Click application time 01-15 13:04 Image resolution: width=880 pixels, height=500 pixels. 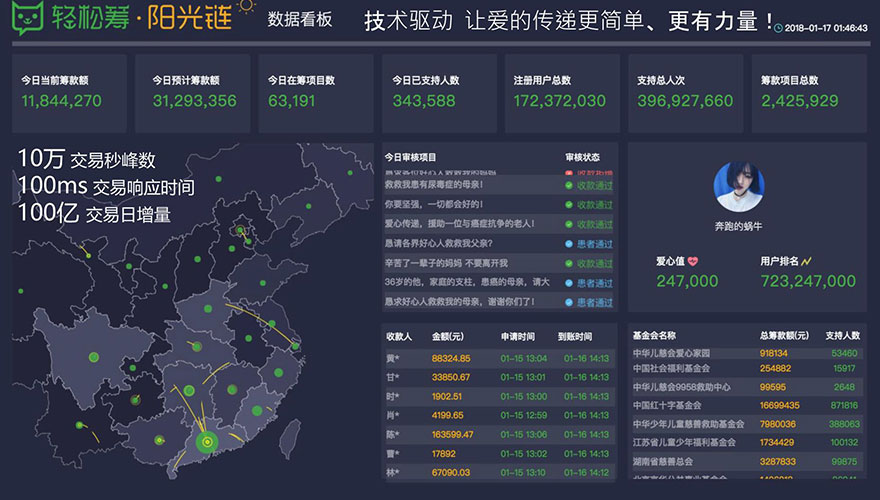pyautogui.click(x=524, y=358)
